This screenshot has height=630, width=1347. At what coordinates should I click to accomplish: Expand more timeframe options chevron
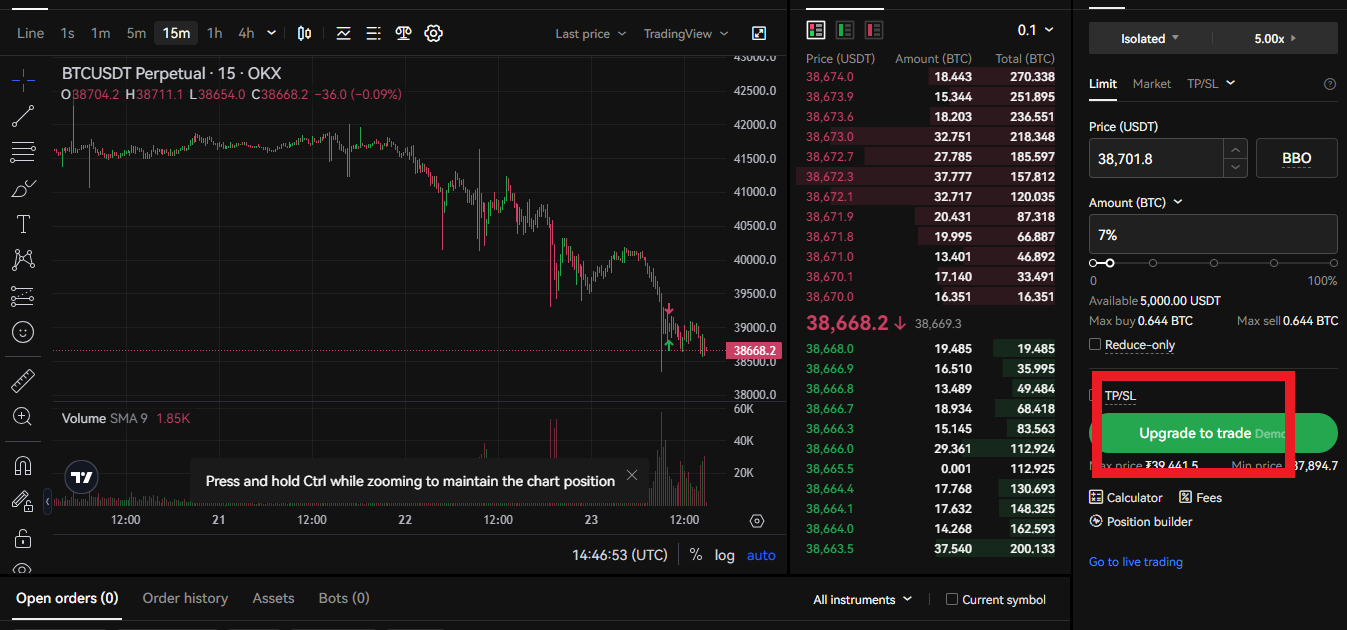pyautogui.click(x=272, y=33)
